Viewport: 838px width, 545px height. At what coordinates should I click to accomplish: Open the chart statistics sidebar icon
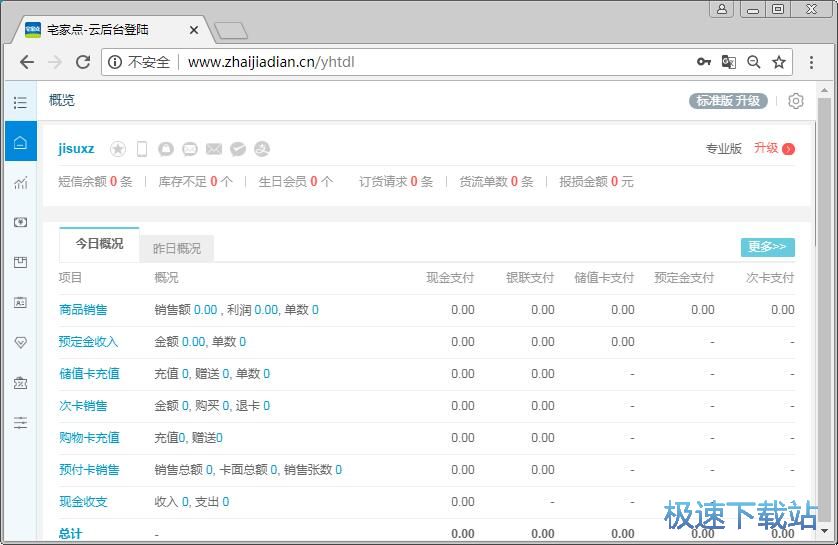click(x=20, y=182)
